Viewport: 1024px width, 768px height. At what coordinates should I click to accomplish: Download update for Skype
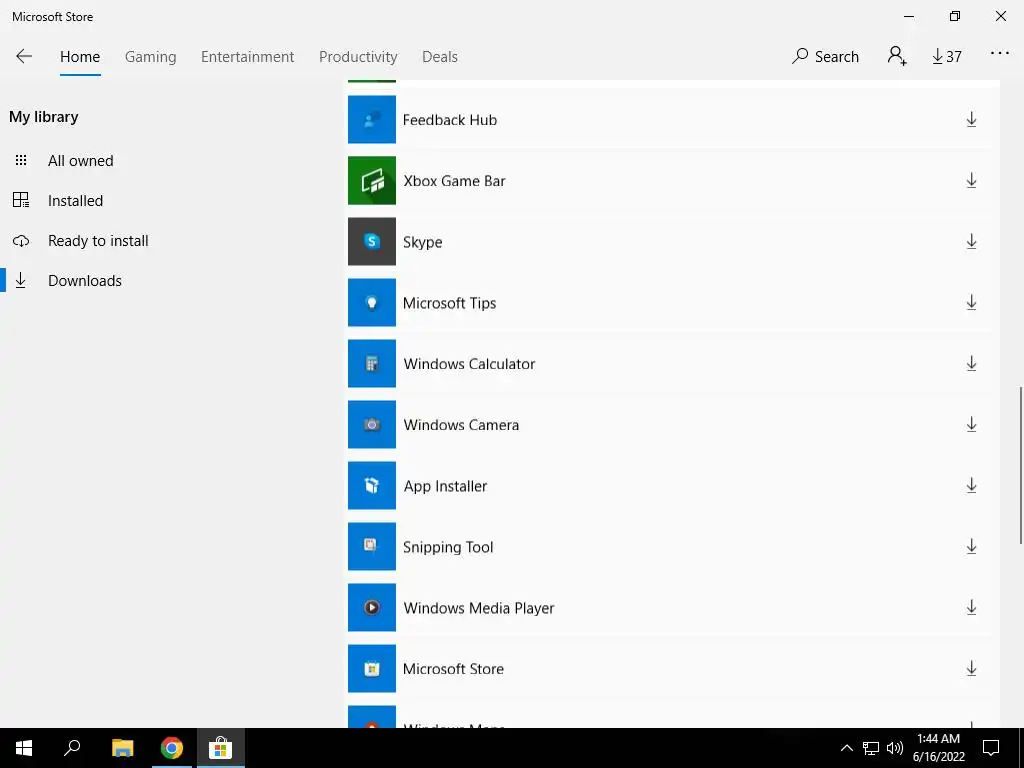coord(971,242)
